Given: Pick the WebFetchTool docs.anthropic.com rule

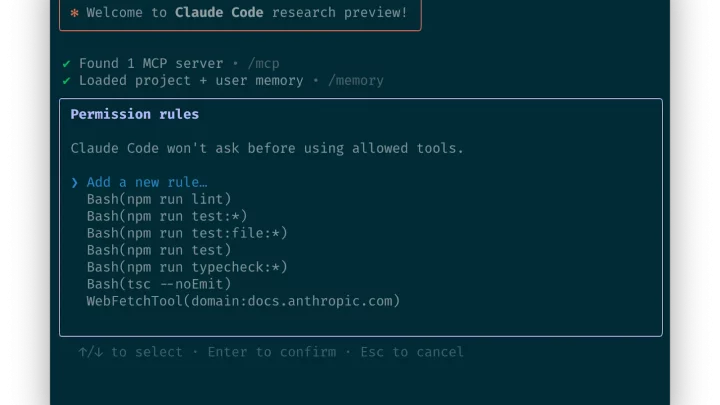Looking at the screenshot, I should click(x=243, y=301).
